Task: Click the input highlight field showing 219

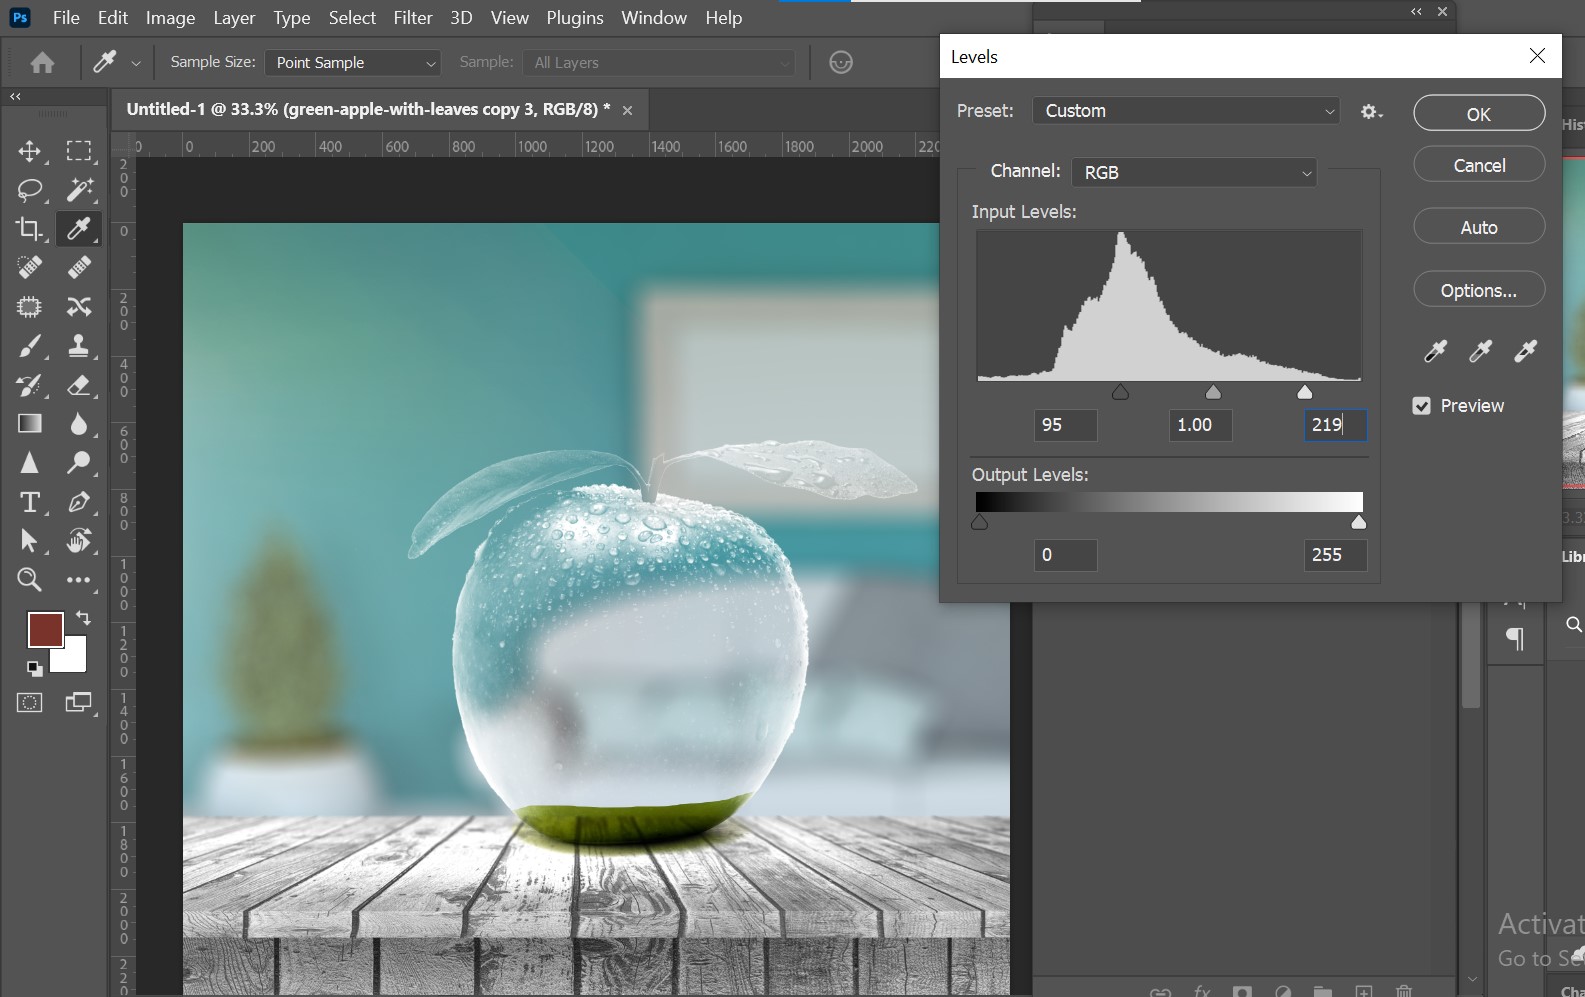Action: (1335, 425)
